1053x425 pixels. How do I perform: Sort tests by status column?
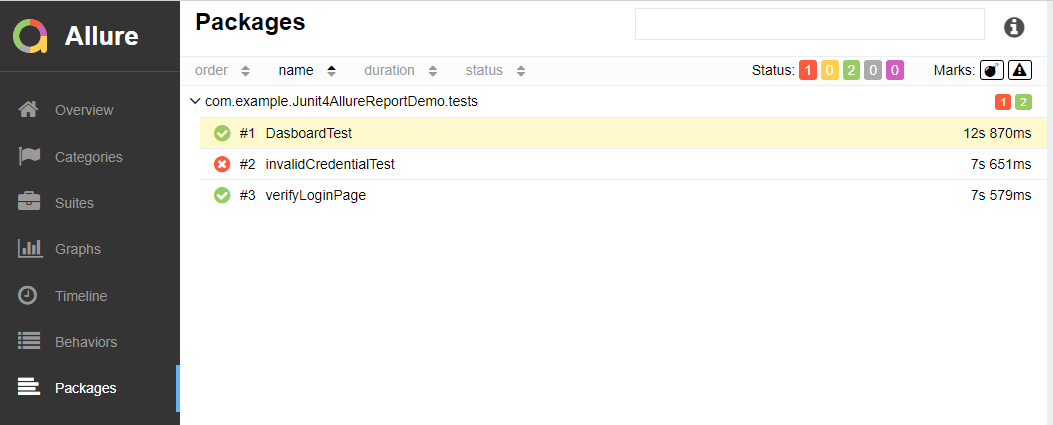coord(495,70)
